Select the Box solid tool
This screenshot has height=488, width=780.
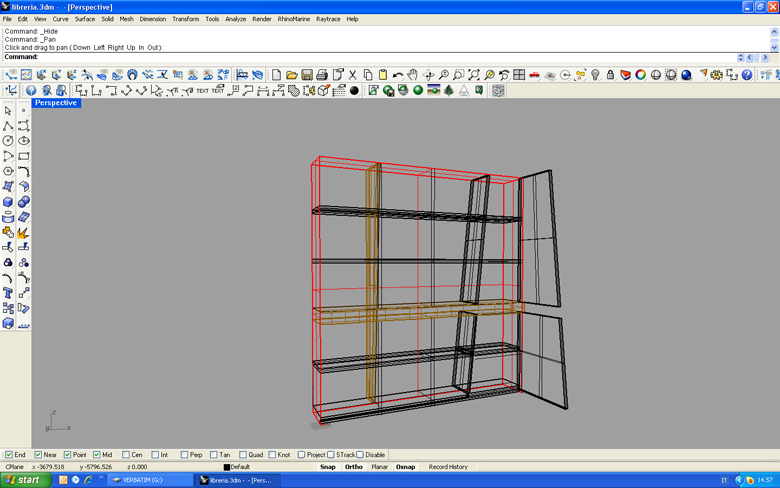tap(8, 202)
